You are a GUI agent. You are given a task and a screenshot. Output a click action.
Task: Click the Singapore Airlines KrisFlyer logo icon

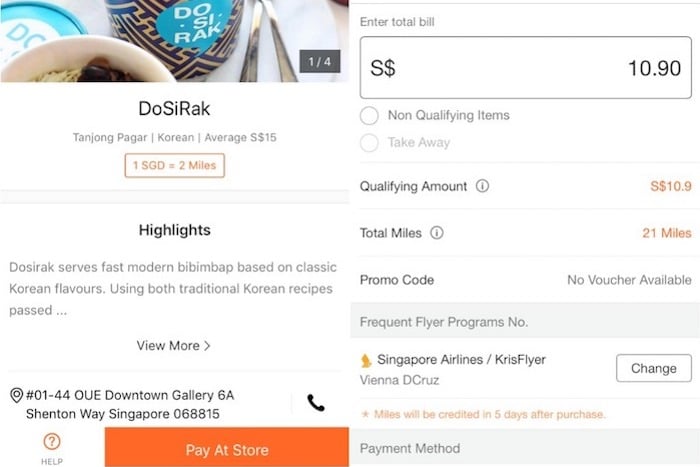366,360
